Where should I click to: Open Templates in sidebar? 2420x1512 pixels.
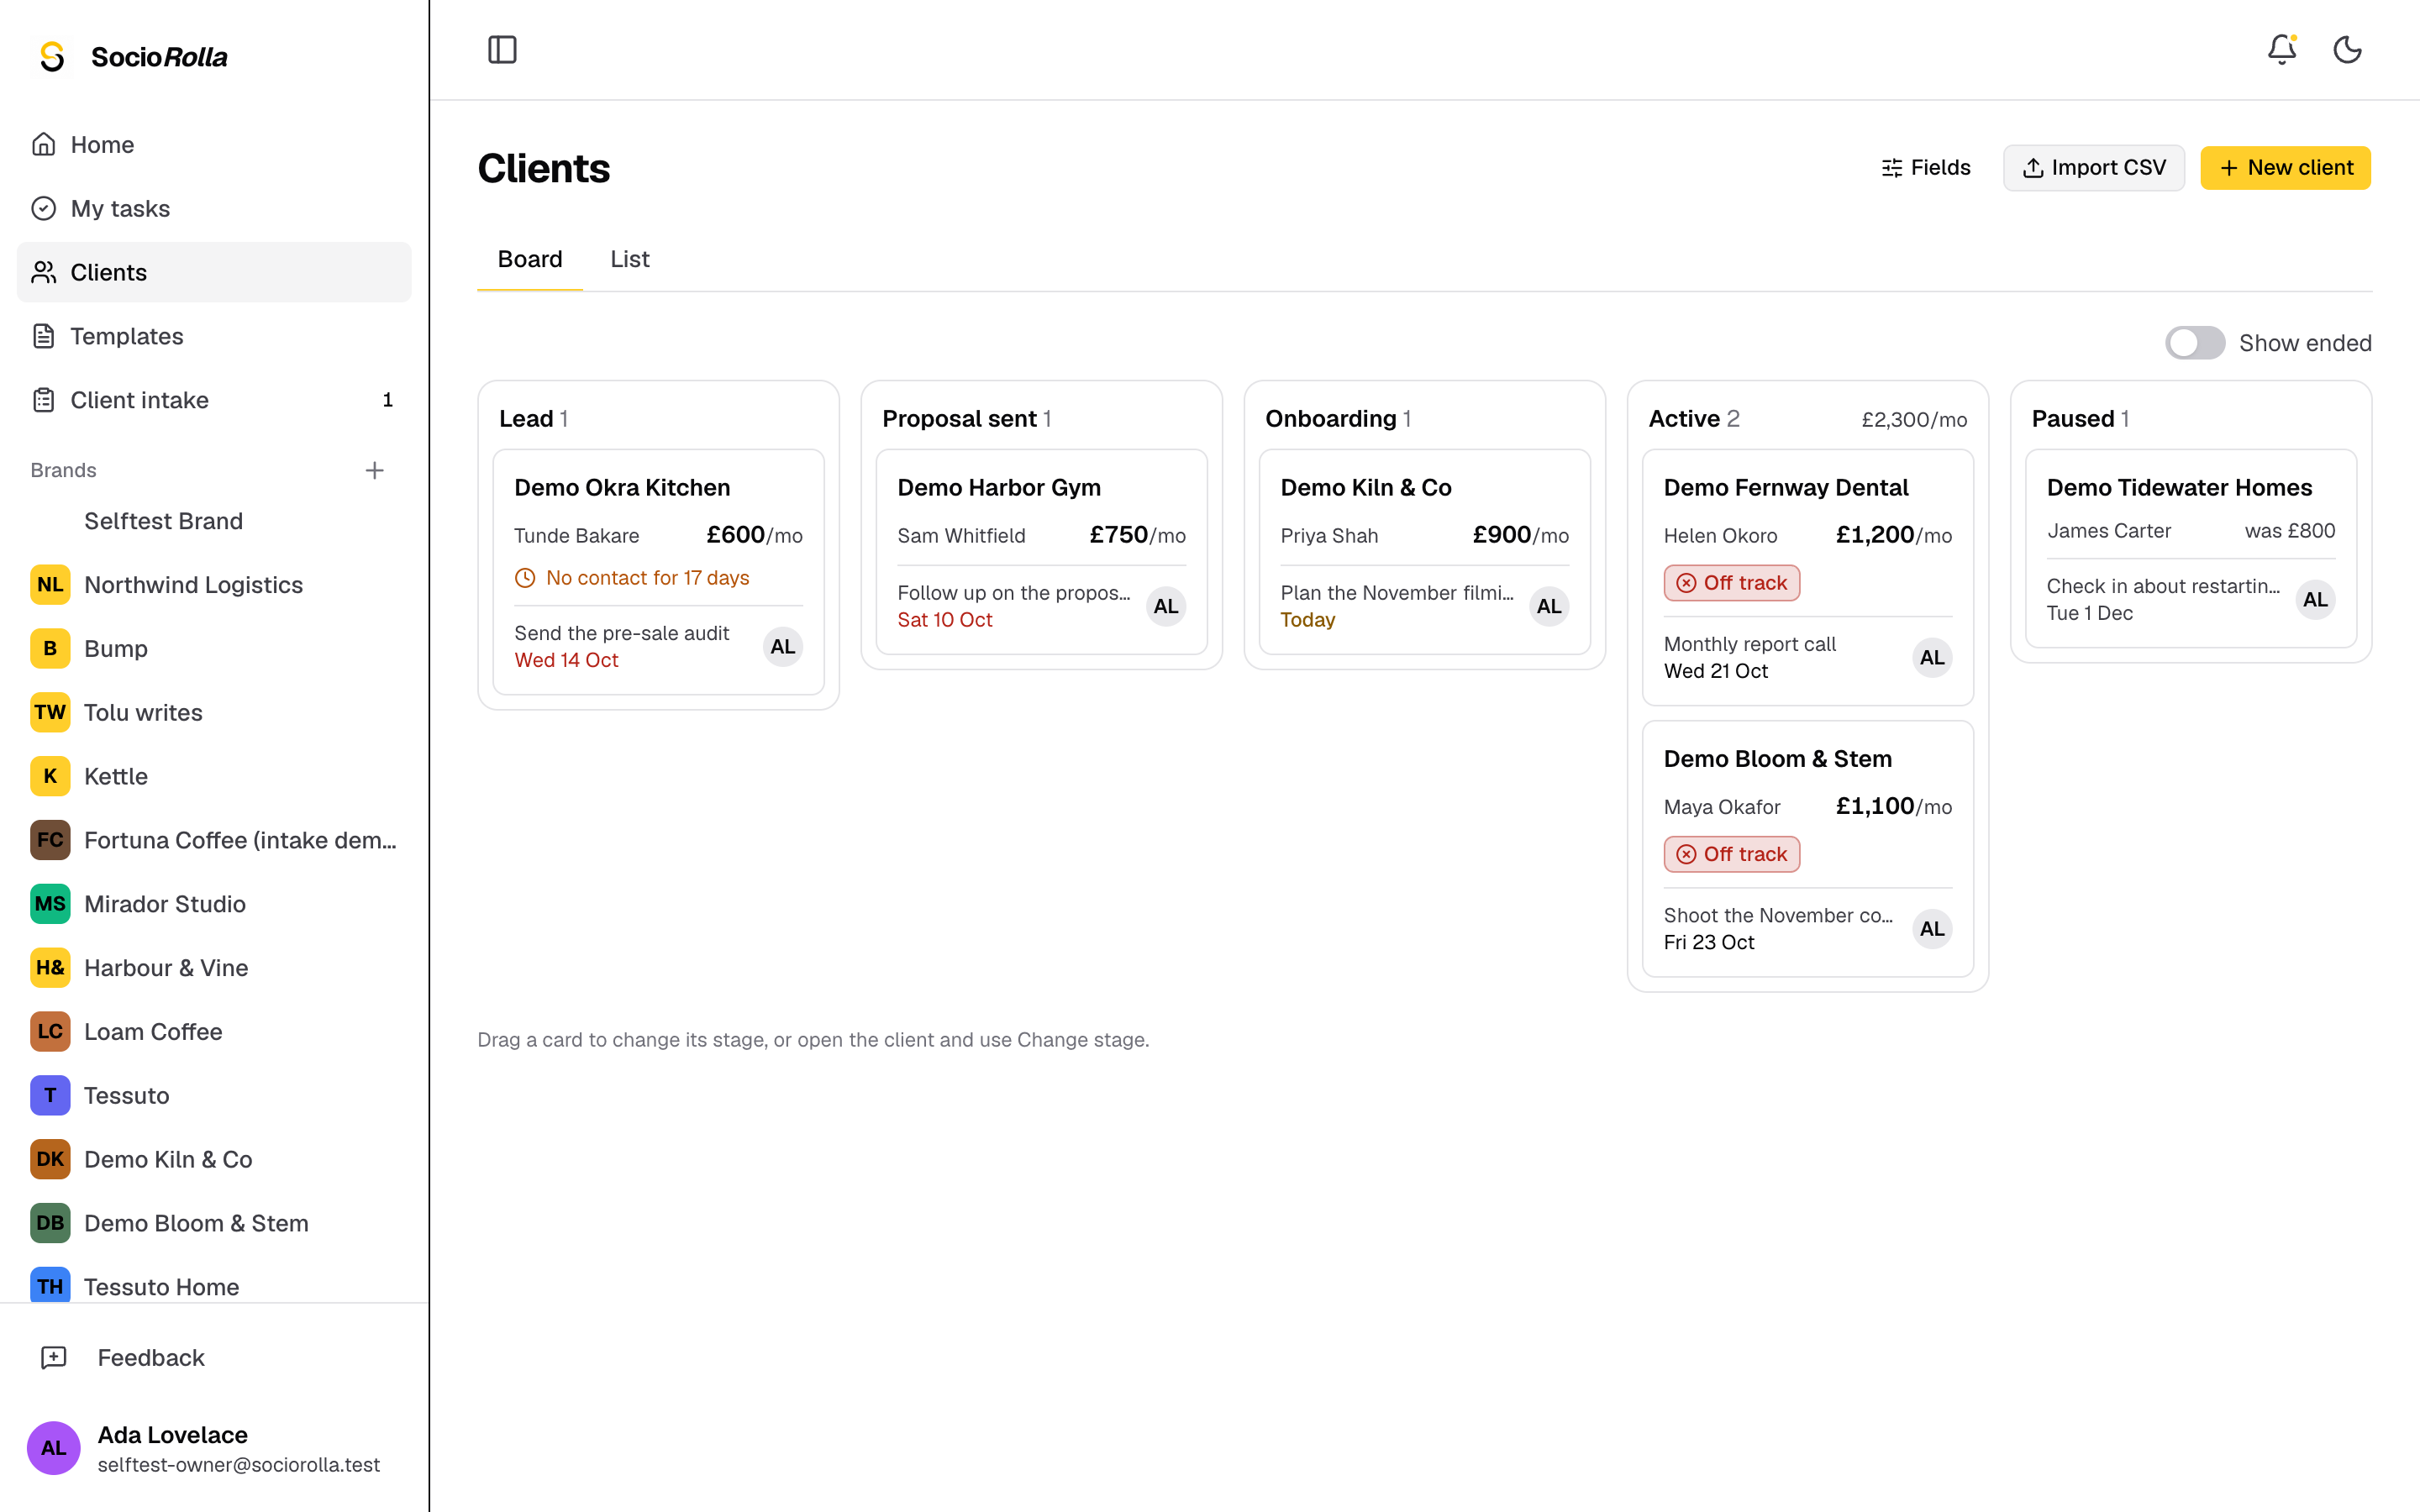click(x=214, y=336)
